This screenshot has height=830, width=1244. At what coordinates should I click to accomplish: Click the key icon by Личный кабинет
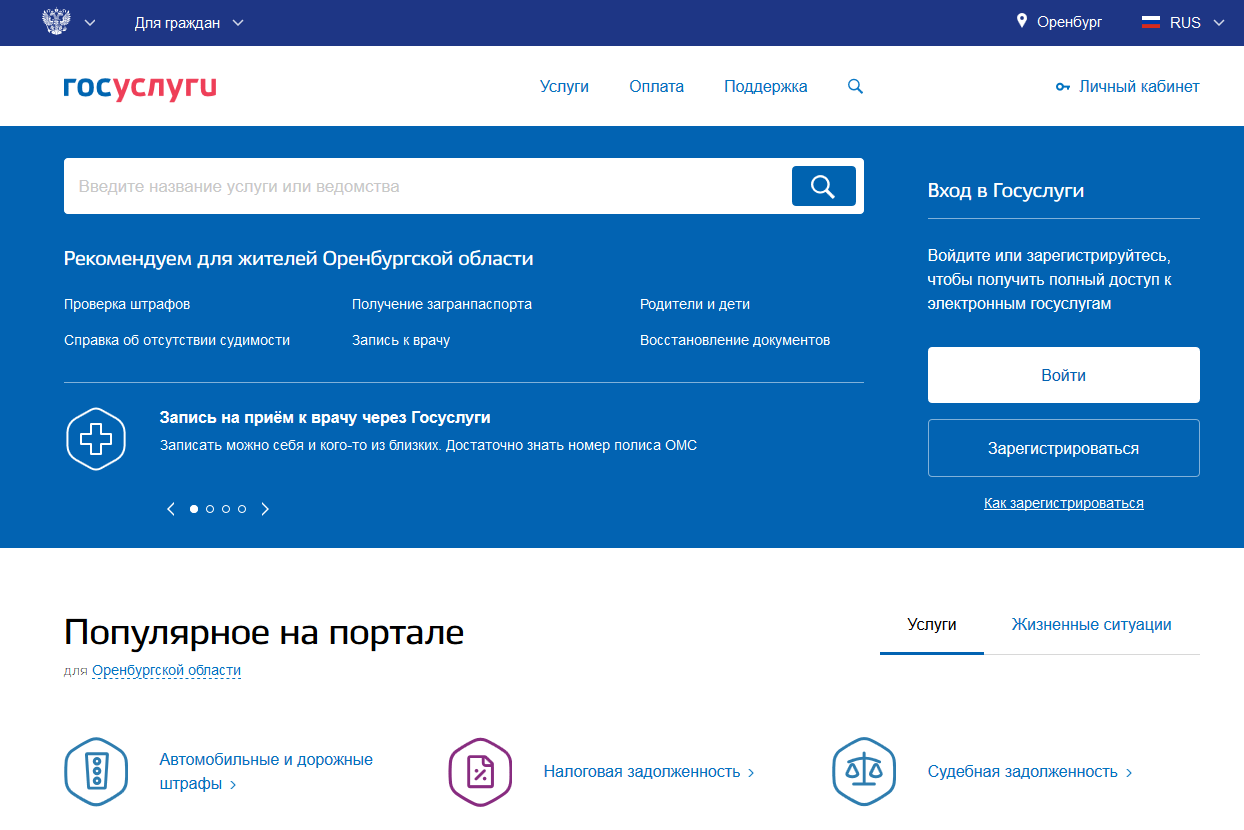tap(1063, 87)
